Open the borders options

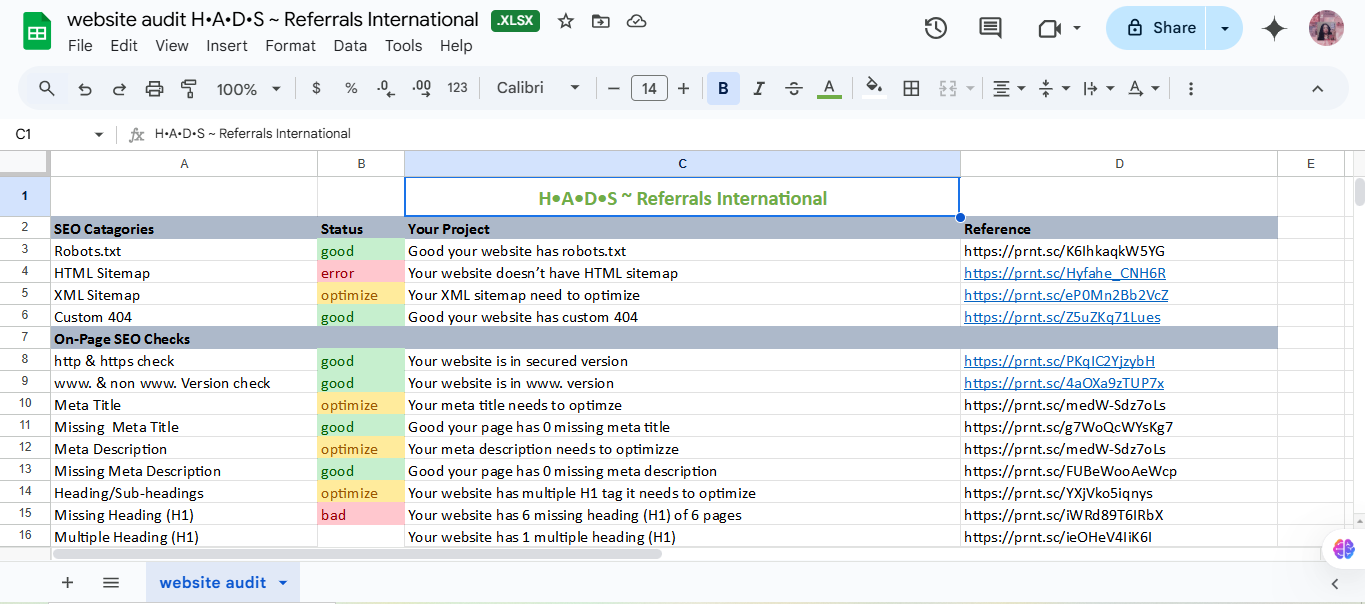click(910, 88)
